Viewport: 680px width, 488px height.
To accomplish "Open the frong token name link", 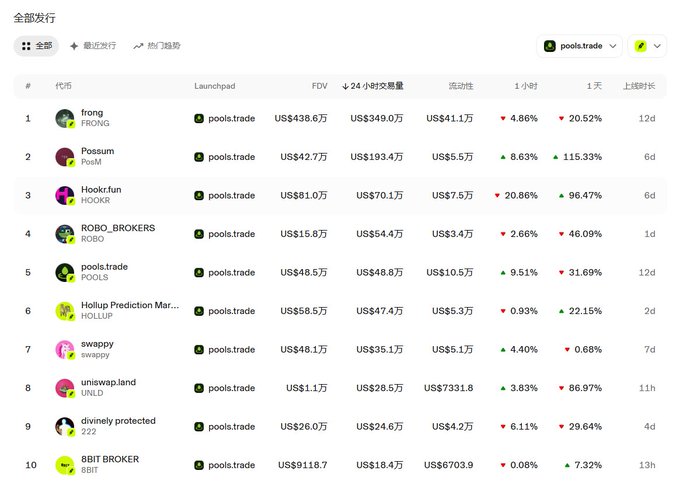I will [x=92, y=113].
